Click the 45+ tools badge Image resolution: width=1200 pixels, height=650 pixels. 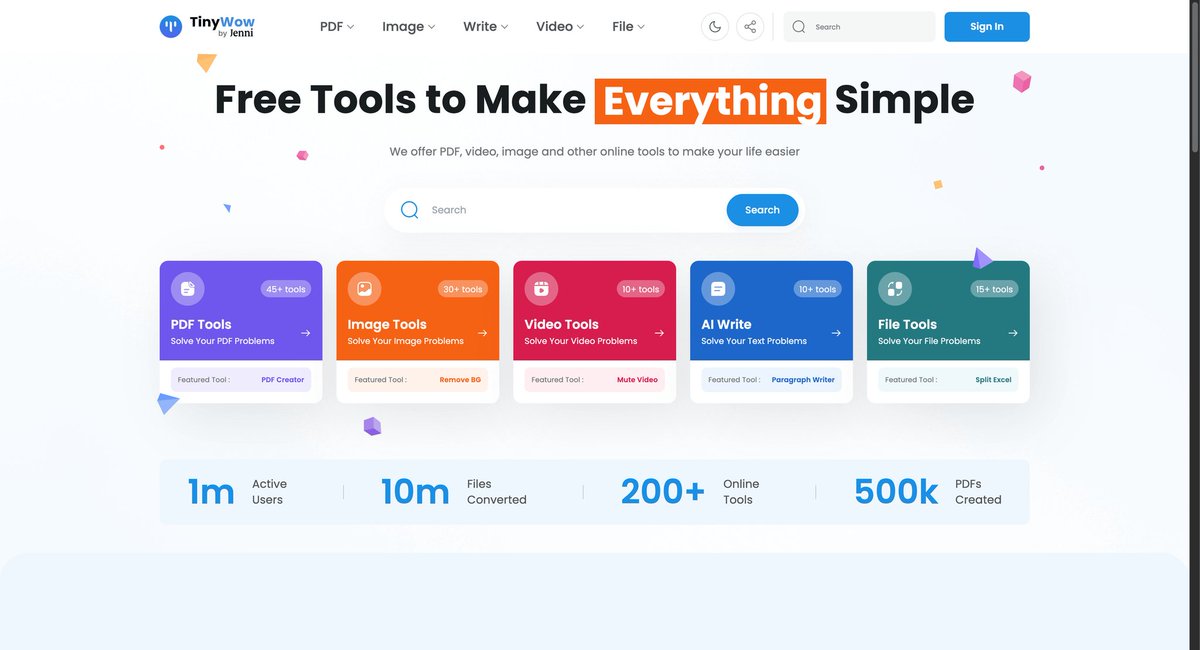(x=287, y=289)
